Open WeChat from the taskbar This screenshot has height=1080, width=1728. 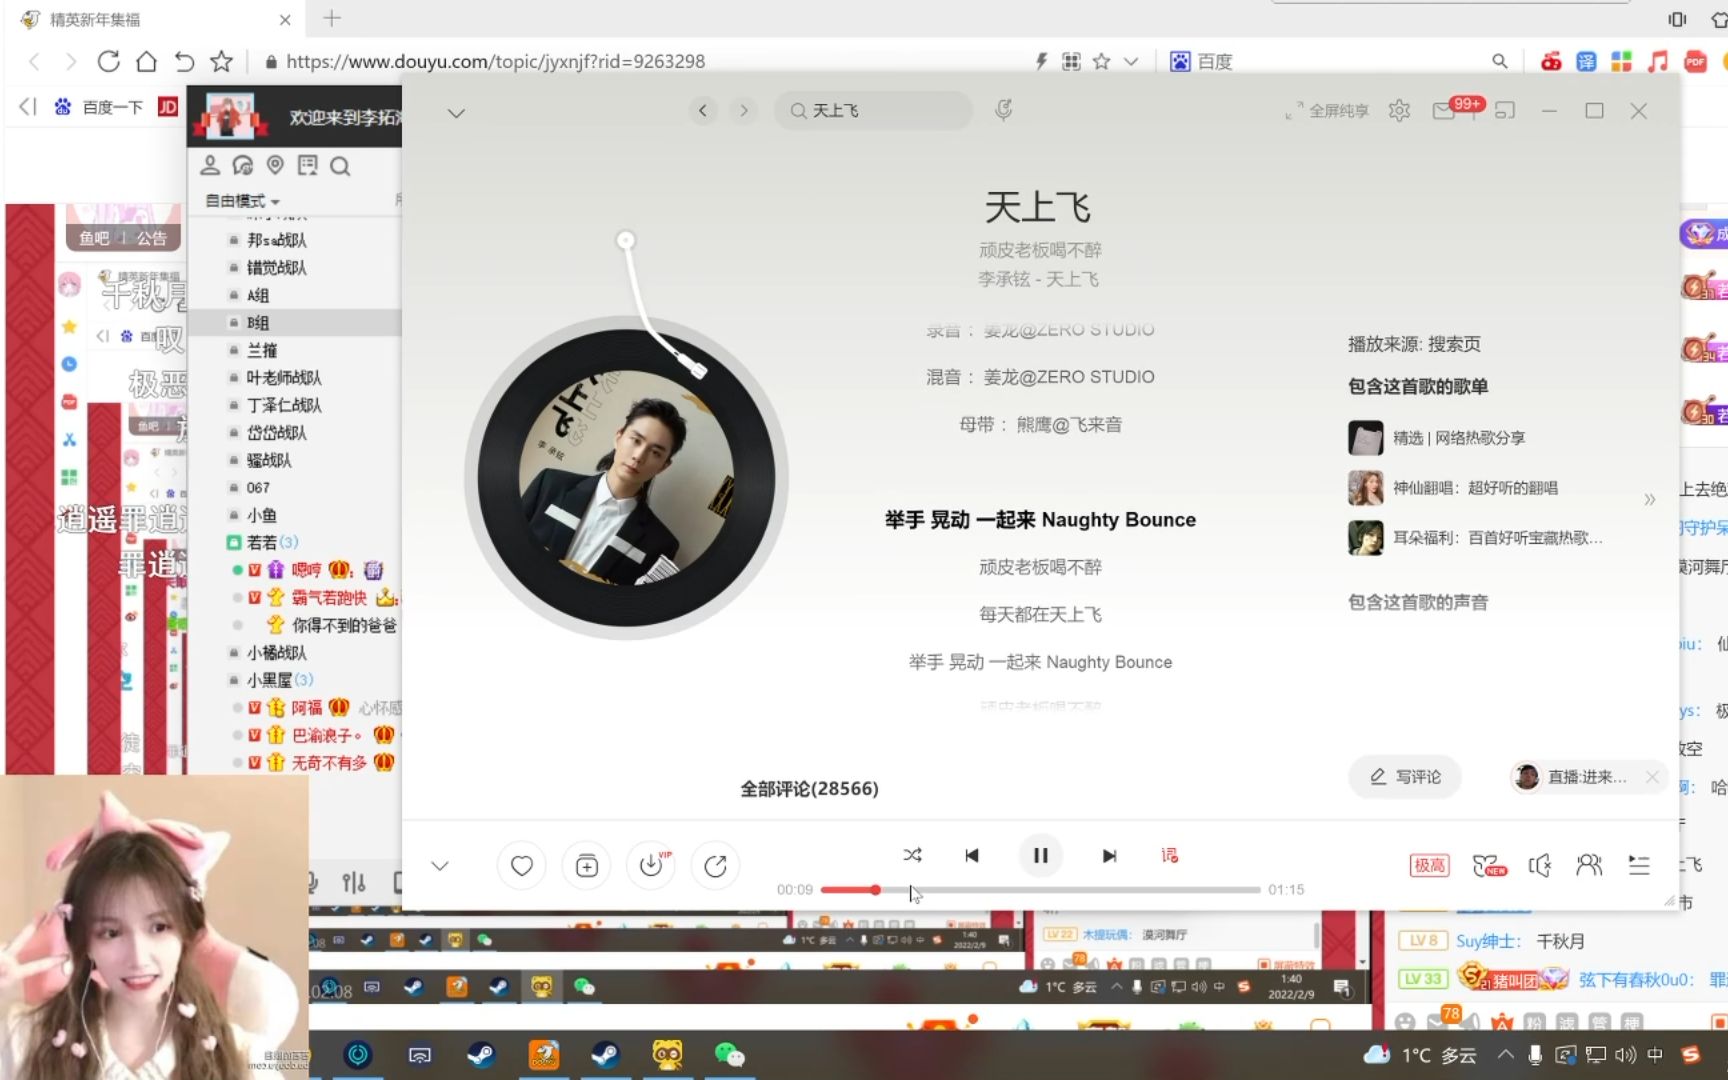pos(729,1054)
